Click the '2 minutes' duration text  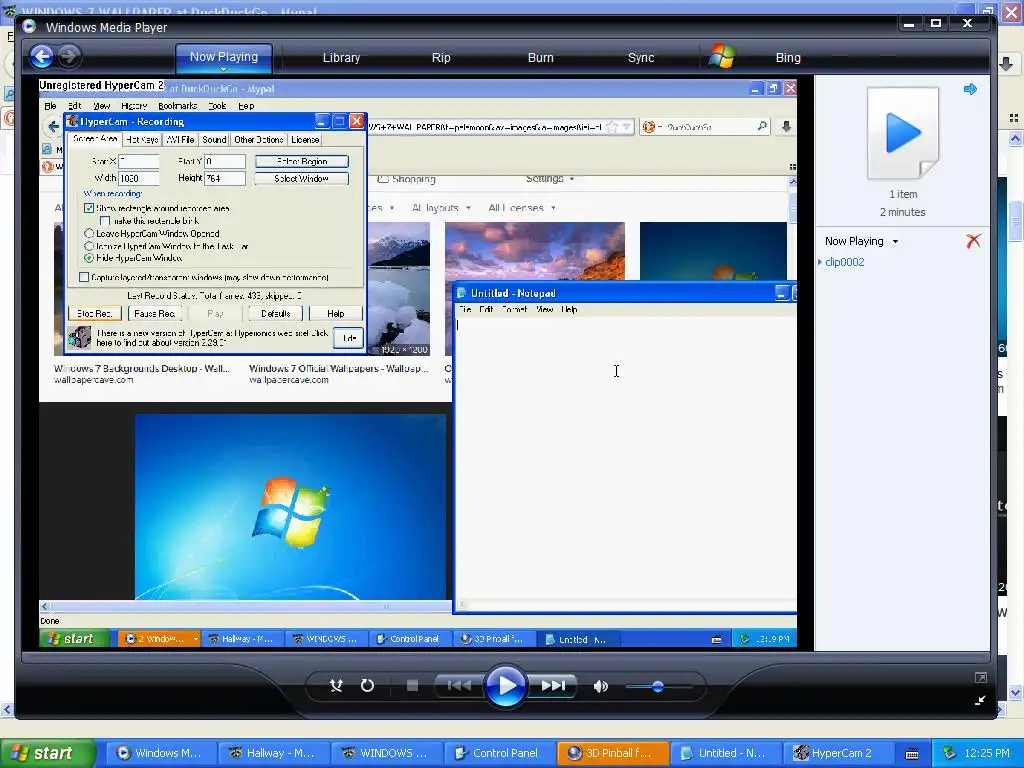903,212
